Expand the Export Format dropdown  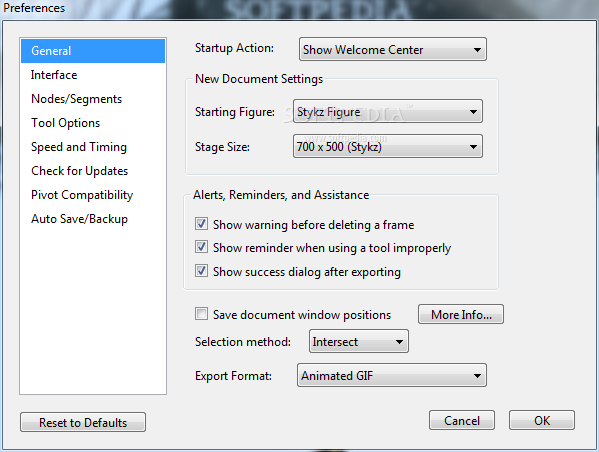click(392, 375)
